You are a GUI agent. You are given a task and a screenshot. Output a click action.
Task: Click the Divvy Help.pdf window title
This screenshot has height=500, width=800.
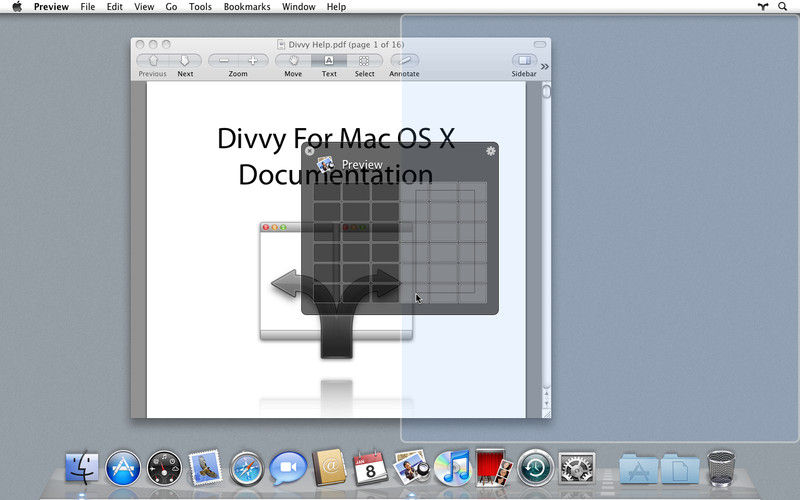[x=346, y=44]
